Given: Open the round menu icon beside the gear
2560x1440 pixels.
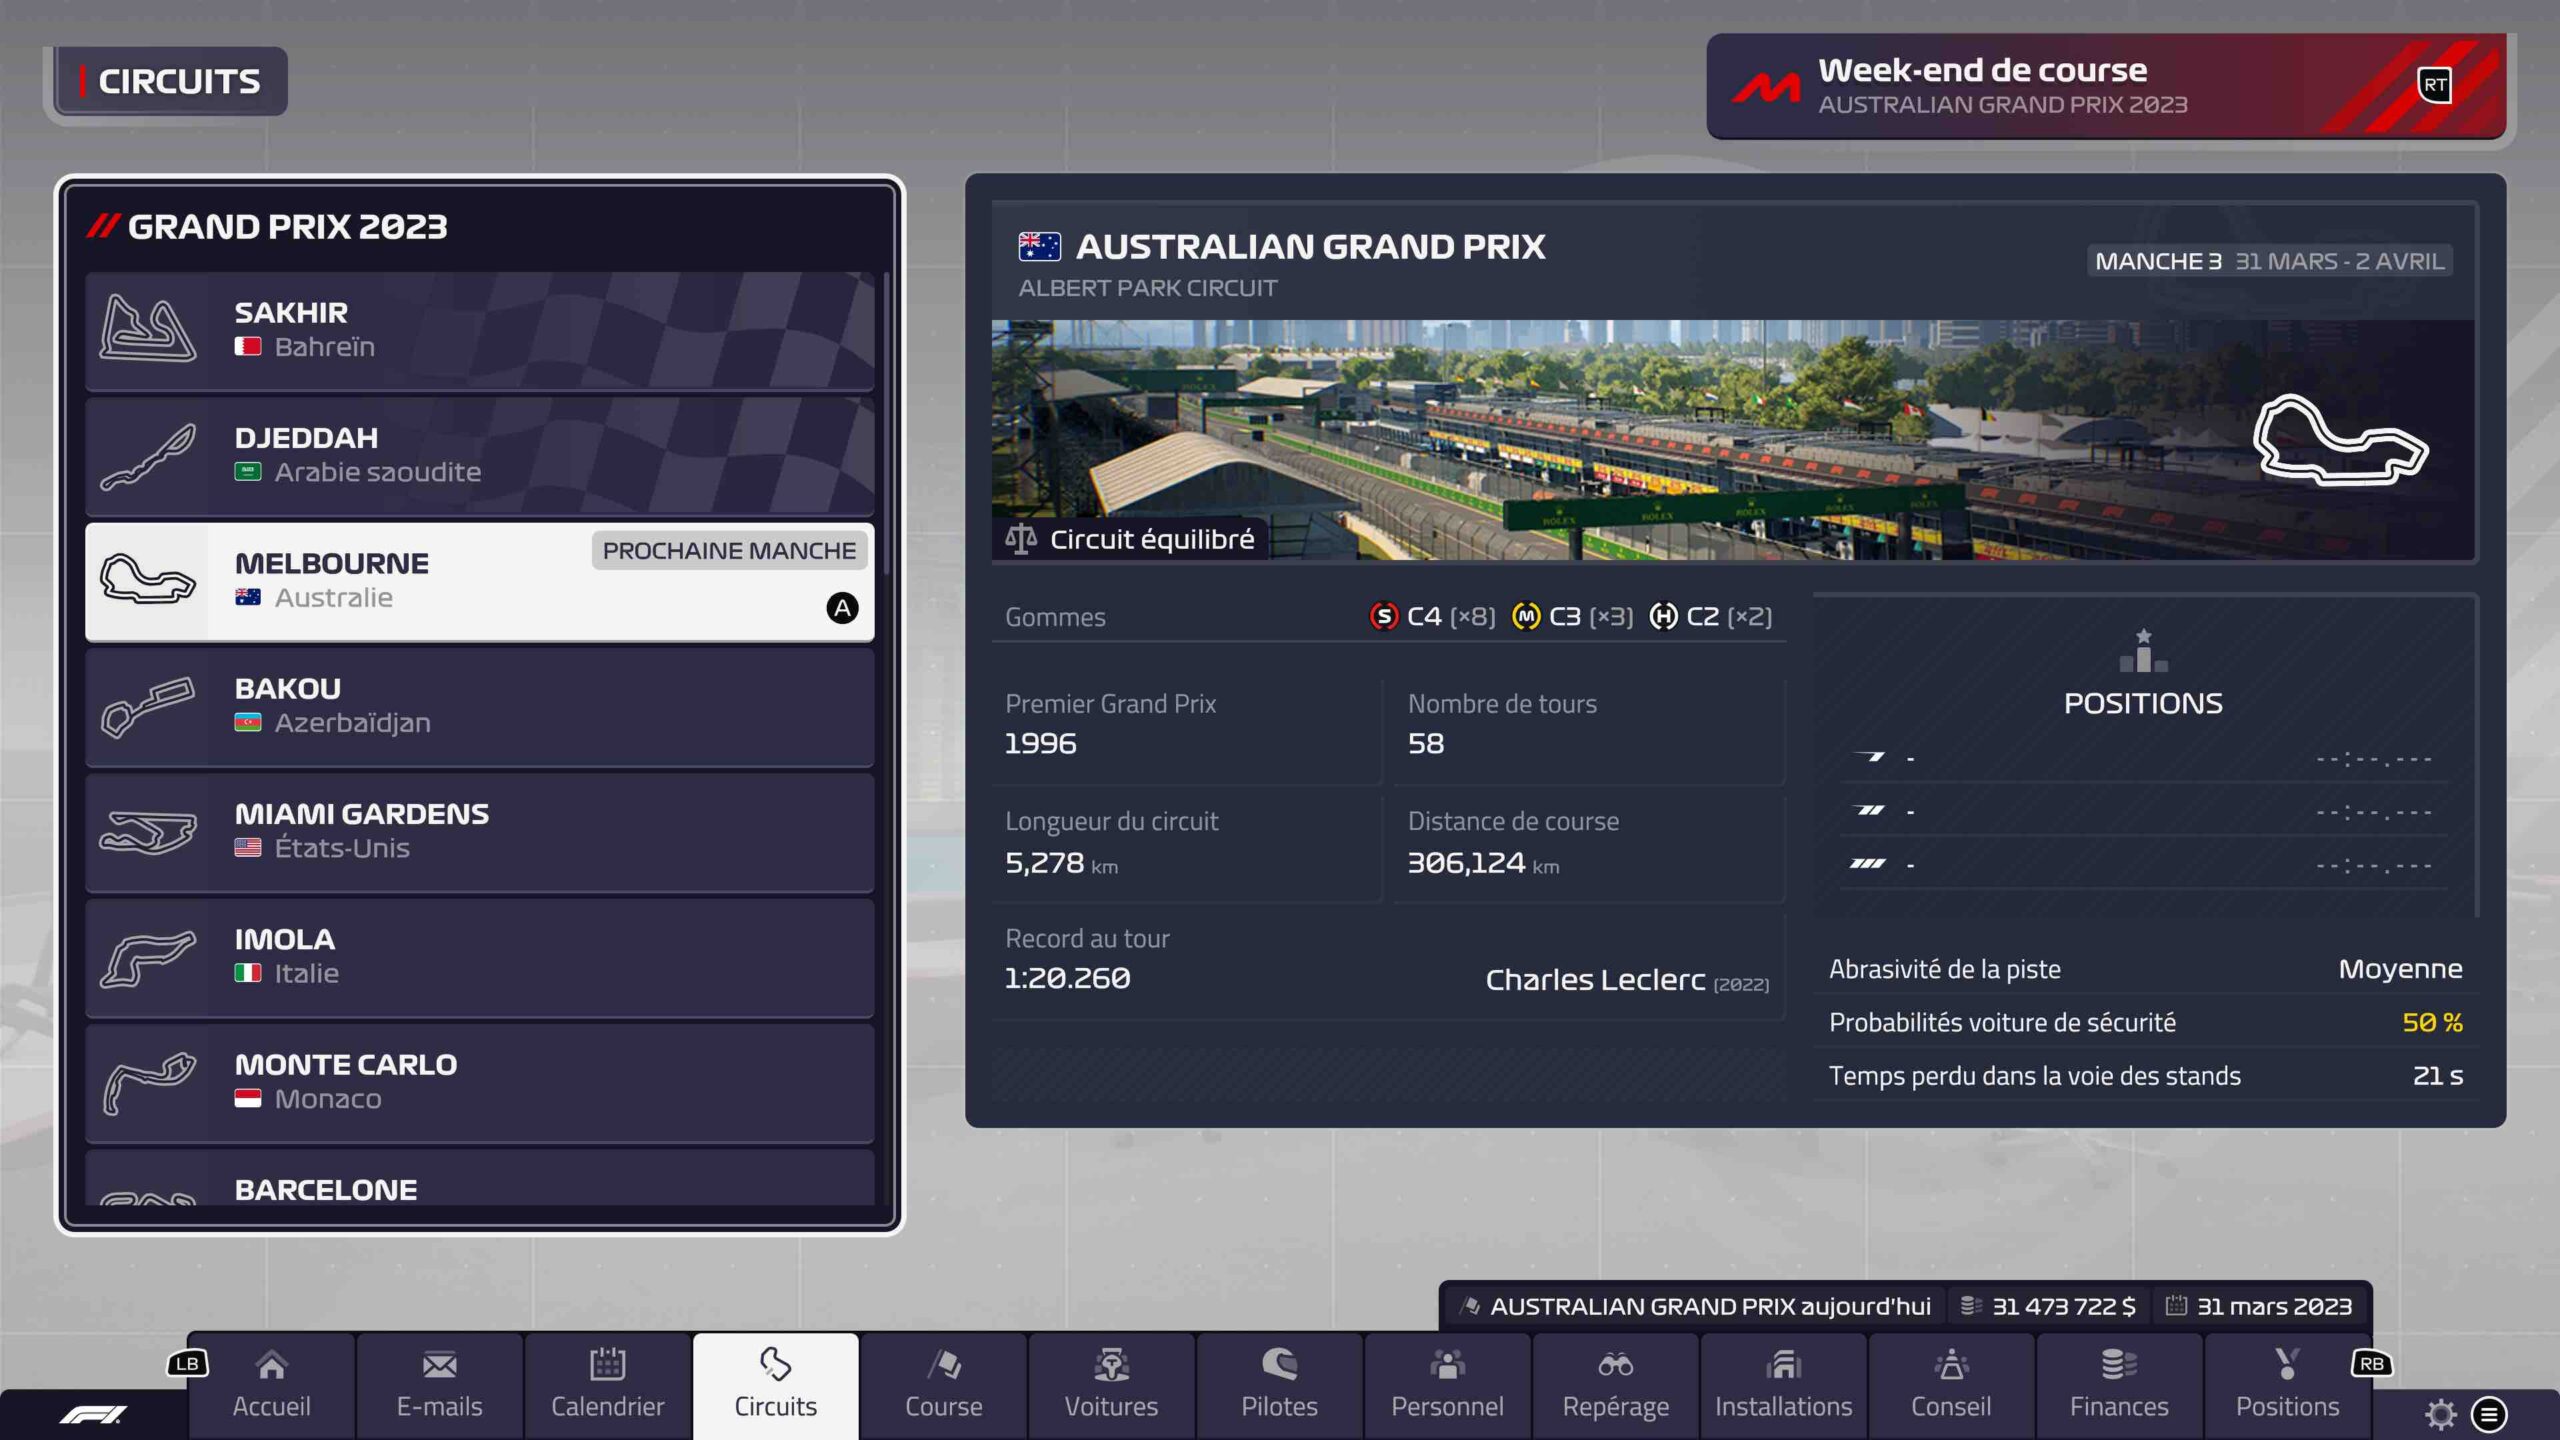Looking at the screenshot, I should (x=2489, y=1414).
